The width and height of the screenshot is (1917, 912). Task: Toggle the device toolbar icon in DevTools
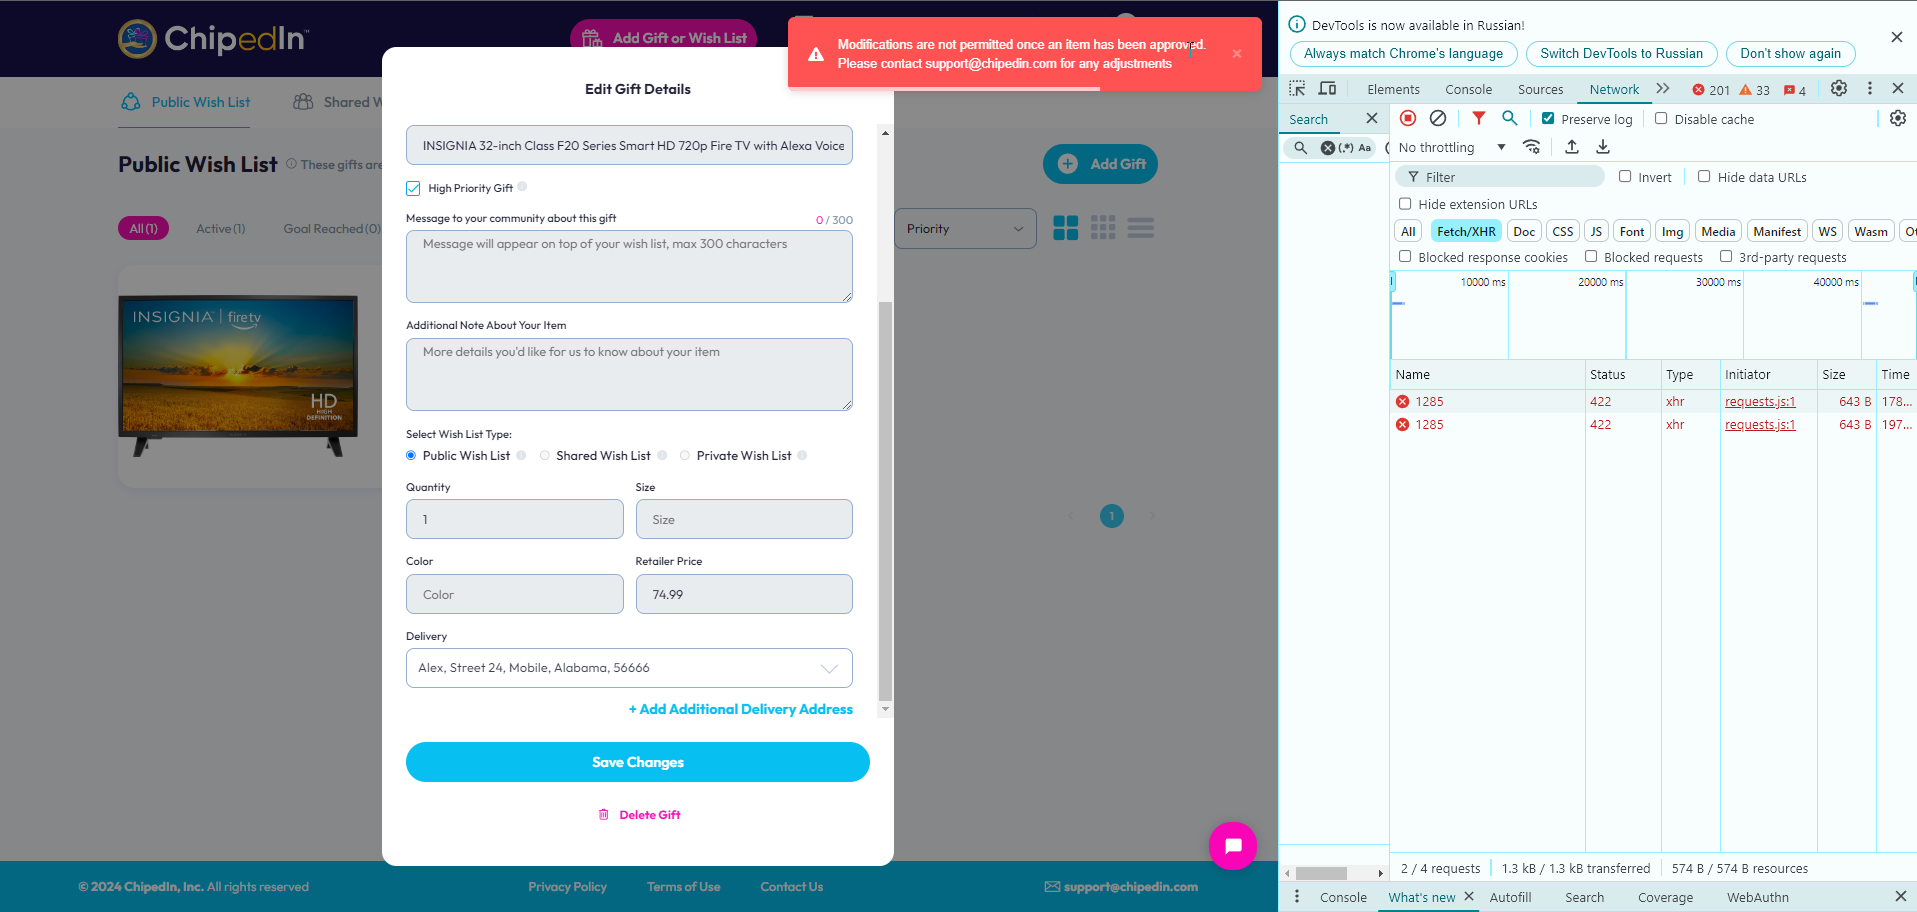coord(1327,88)
